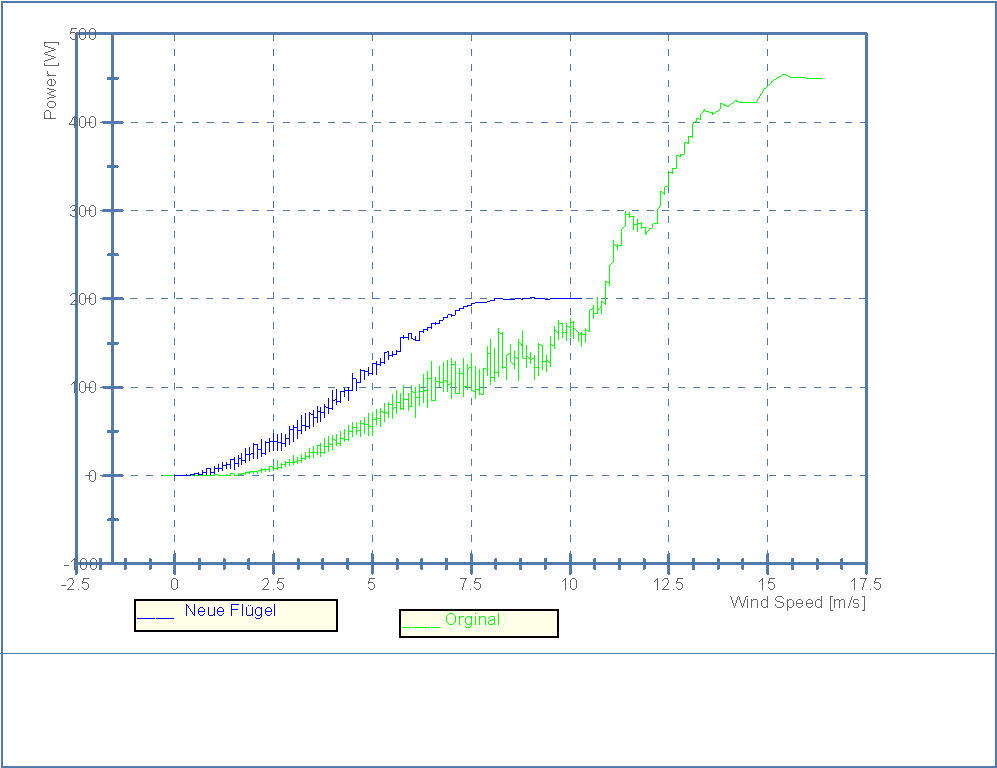The image size is (997, 768).
Task: Select the green line sample in Orginal legend
Action: 420,627
